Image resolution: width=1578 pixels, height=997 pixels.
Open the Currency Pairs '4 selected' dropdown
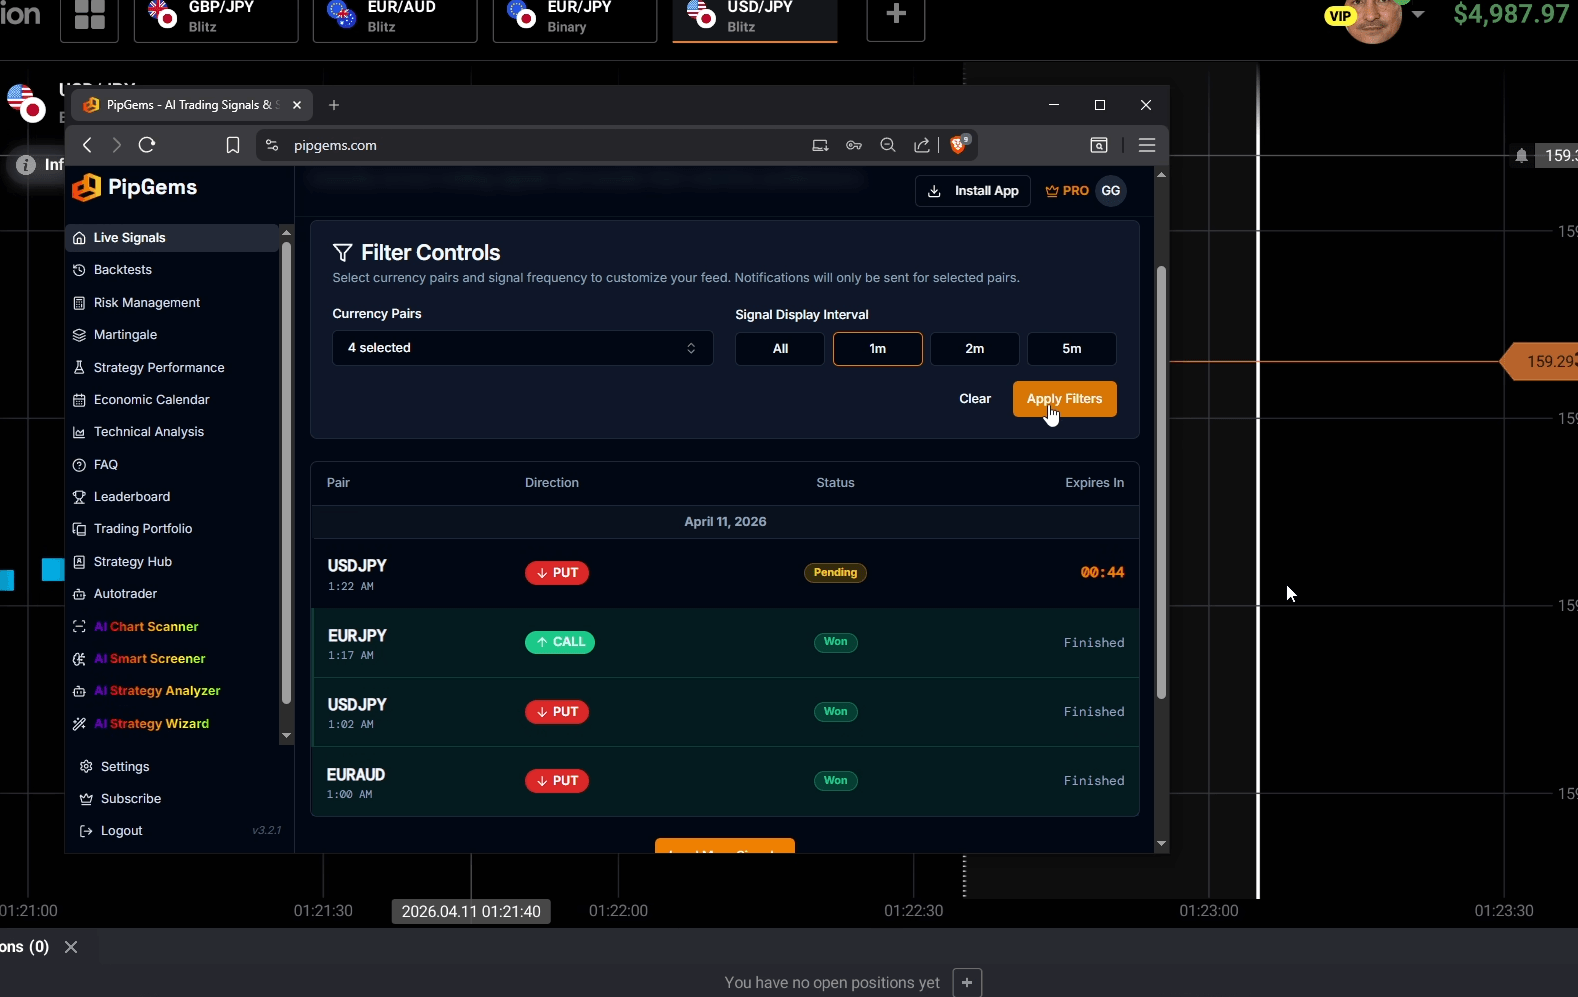pos(523,348)
